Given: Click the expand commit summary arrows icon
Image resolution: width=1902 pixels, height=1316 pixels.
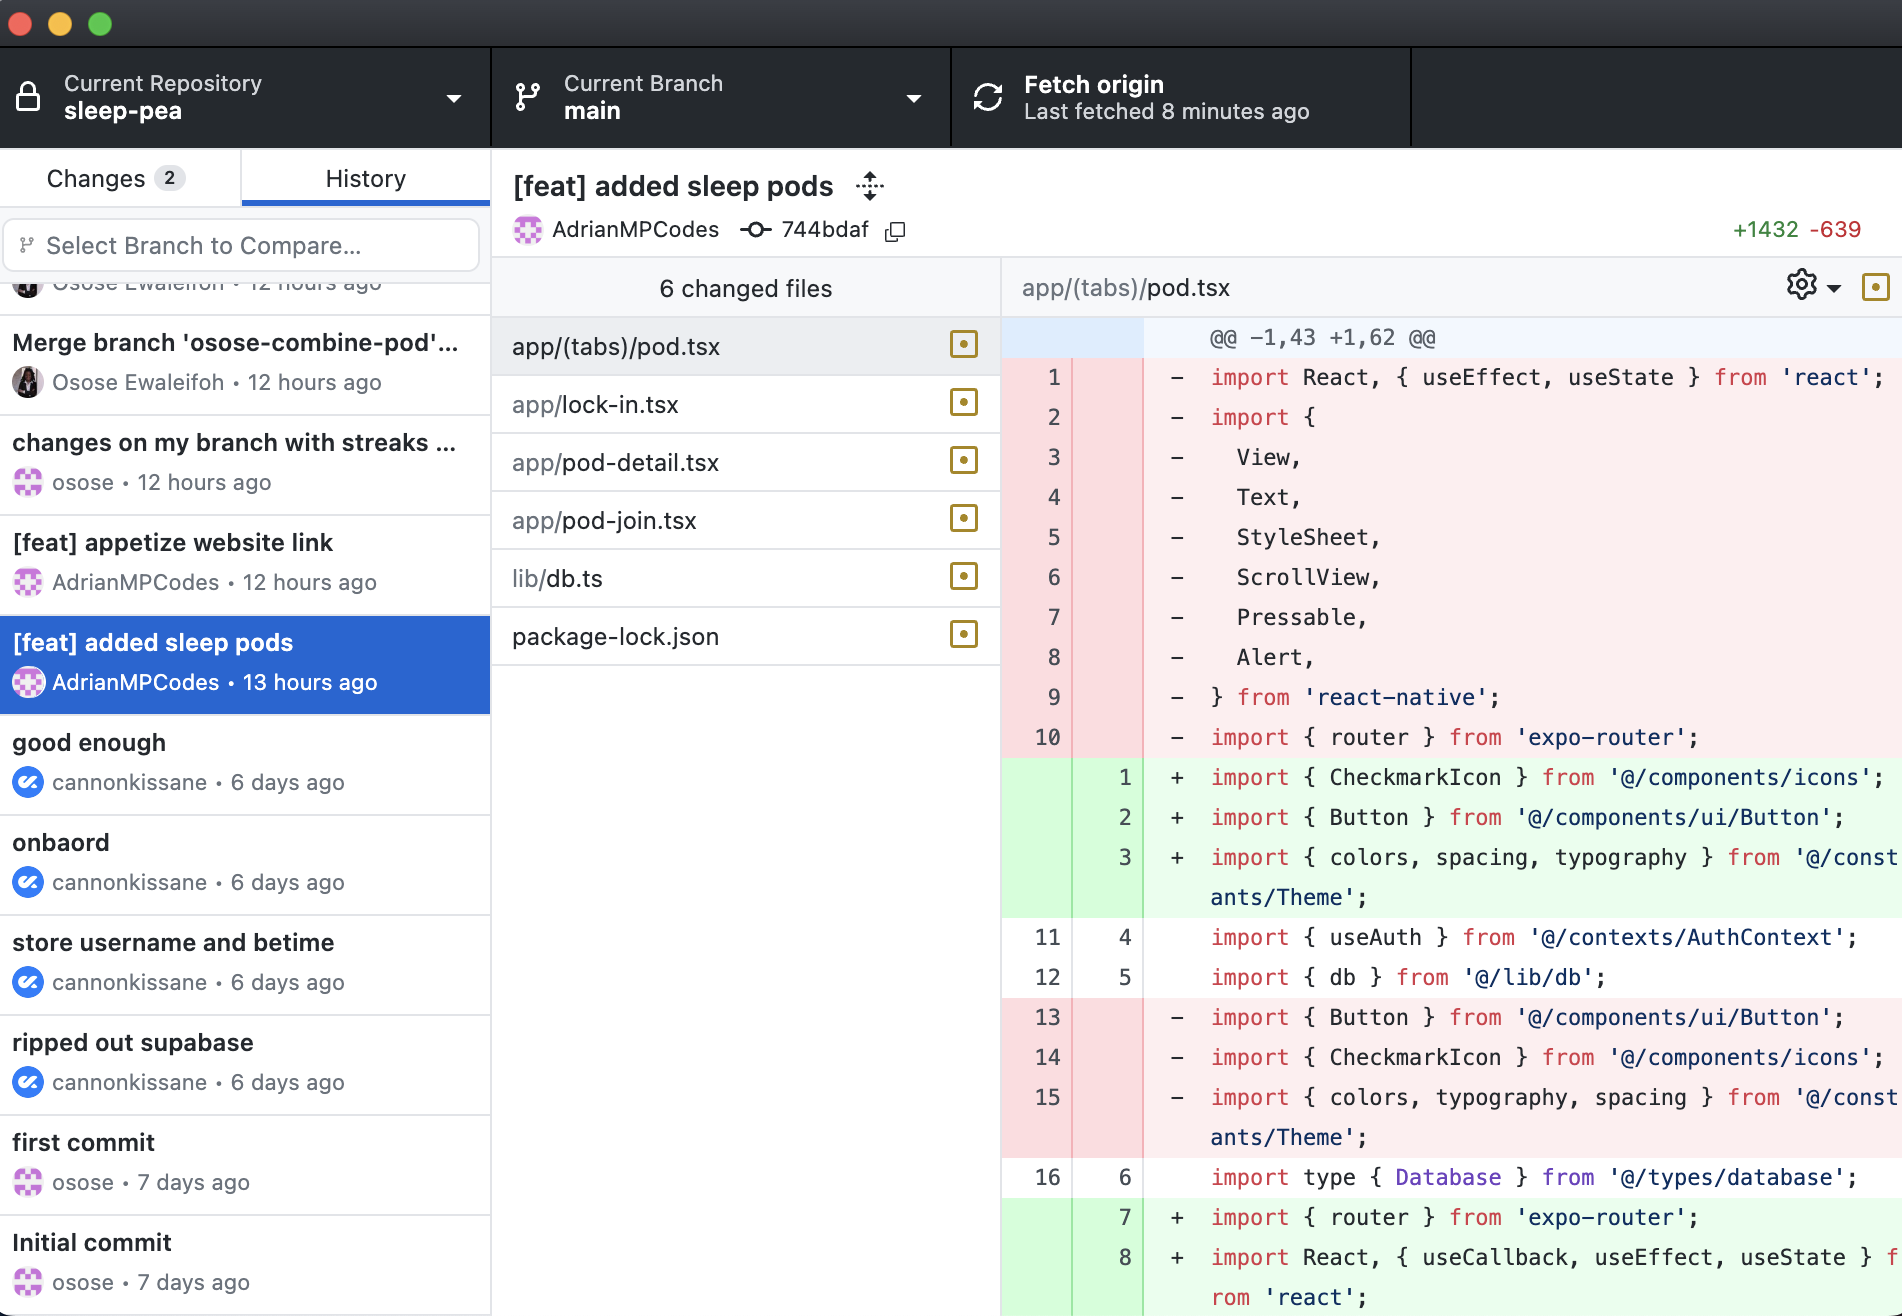Looking at the screenshot, I should click(x=870, y=186).
